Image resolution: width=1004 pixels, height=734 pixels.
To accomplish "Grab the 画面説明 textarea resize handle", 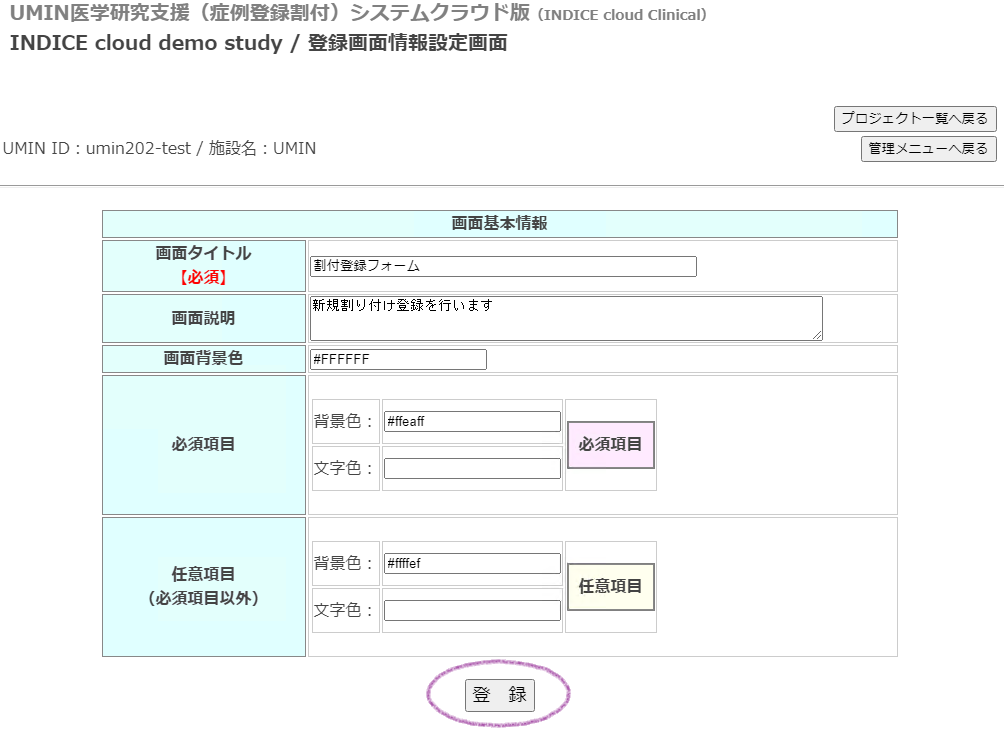I will pos(817,335).
